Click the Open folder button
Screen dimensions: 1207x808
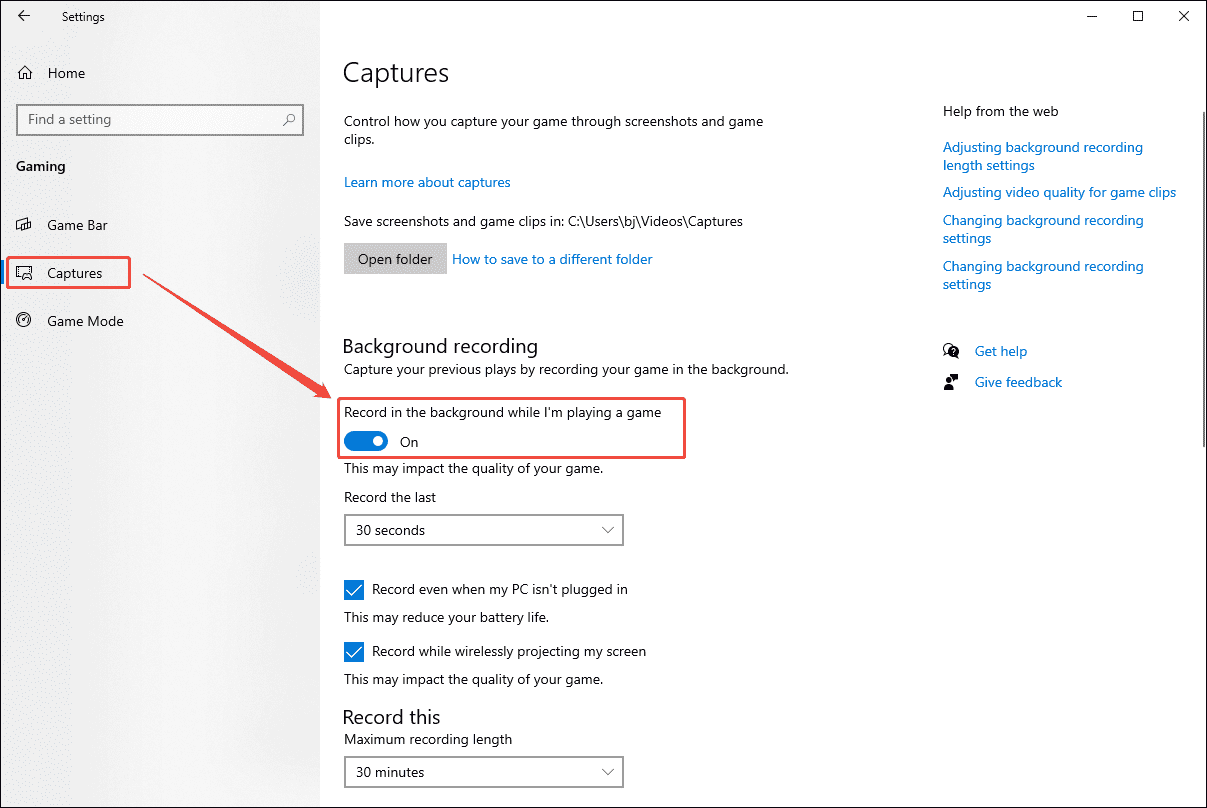coord(395,258)
